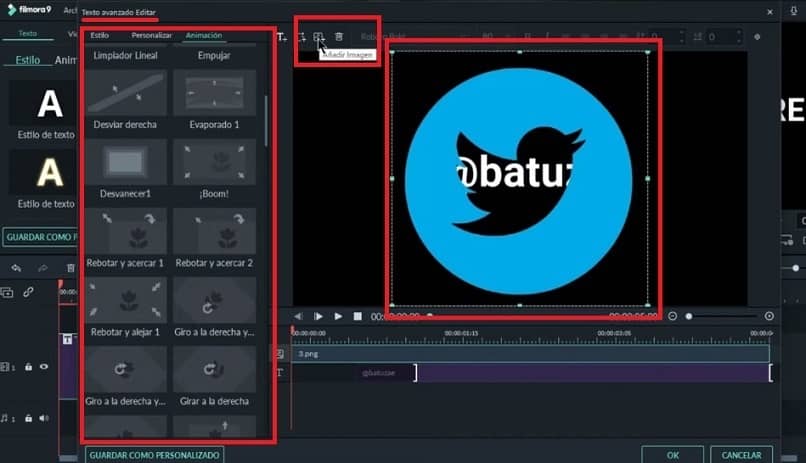Toggle lock on audio track 1
Image resolution: width=806 pixels, height=463 pixels.
click(29, 418)
